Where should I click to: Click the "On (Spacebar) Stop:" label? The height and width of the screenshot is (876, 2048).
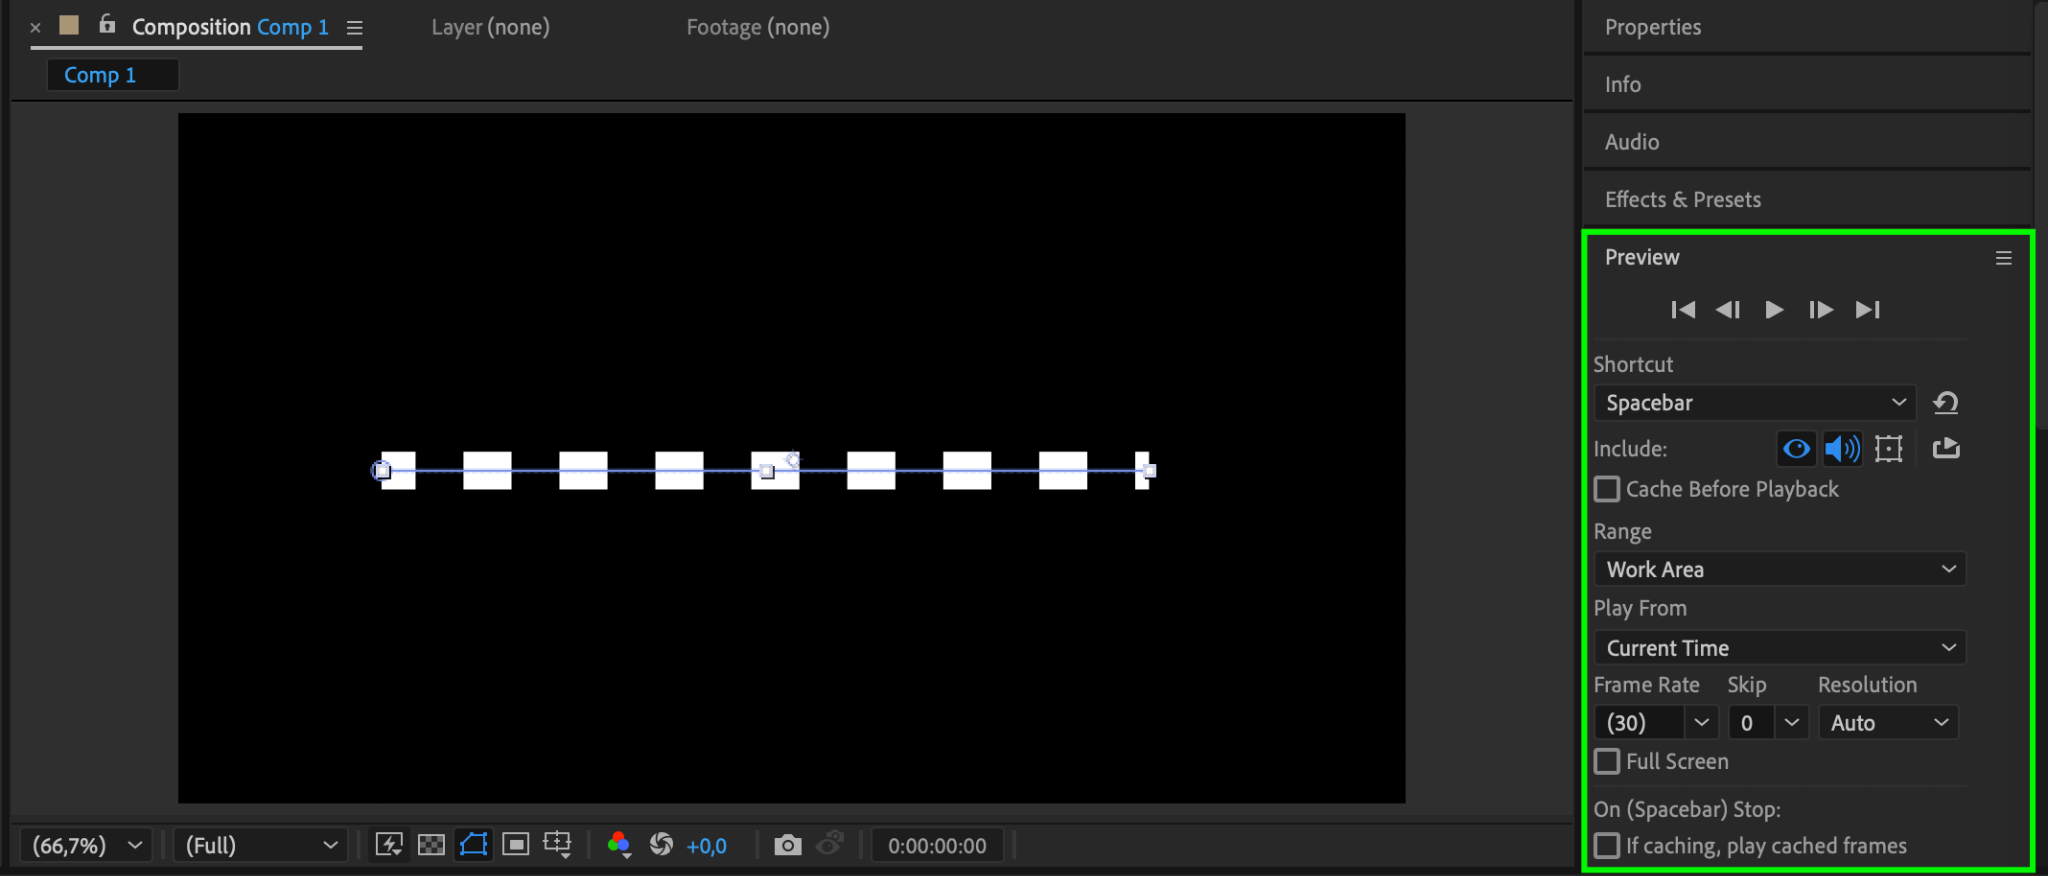[1687, 809]
